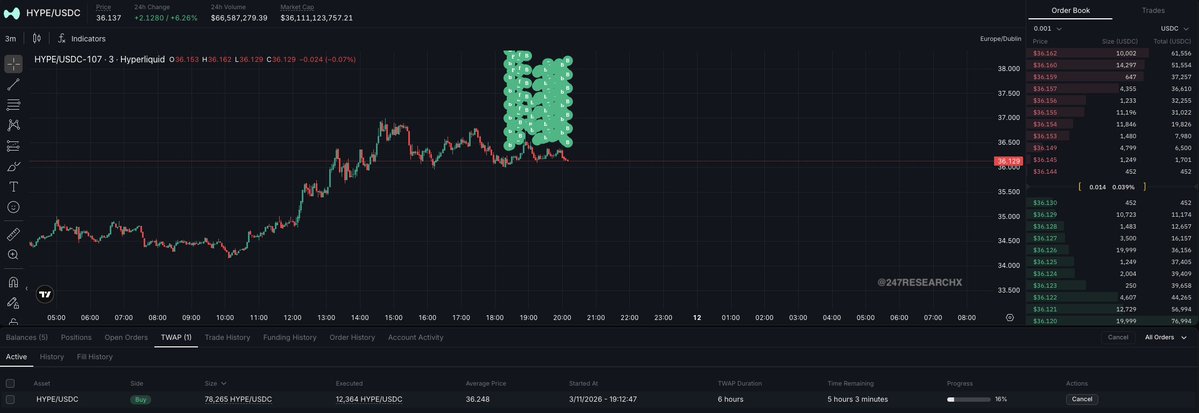This screenshot has height=413, width=1199.
Task: Open the Fibonacci retracement tool
Action: (13, 105)
